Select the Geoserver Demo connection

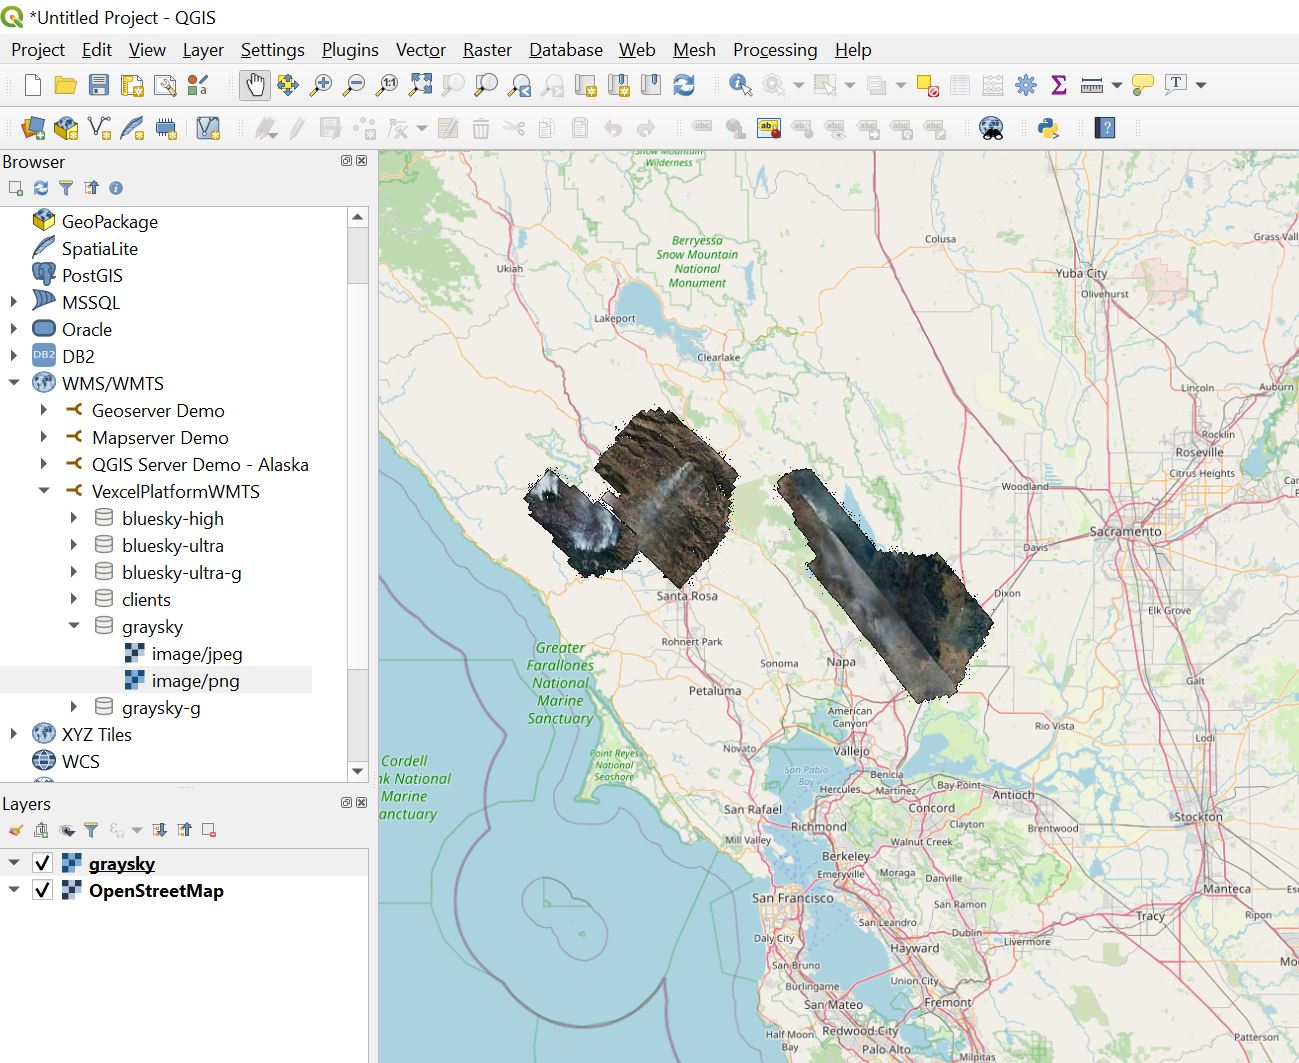coord(158,411)
